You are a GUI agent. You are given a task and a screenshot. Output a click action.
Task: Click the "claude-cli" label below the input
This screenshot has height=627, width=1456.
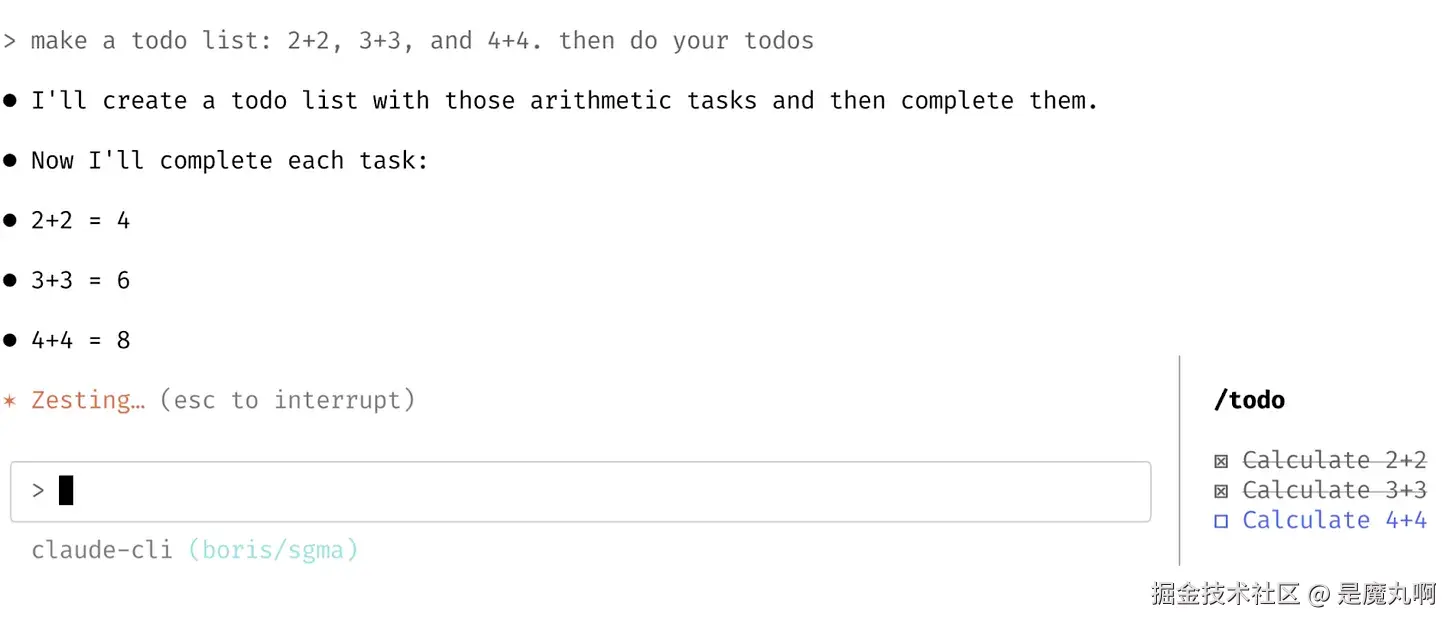point(101,550)
